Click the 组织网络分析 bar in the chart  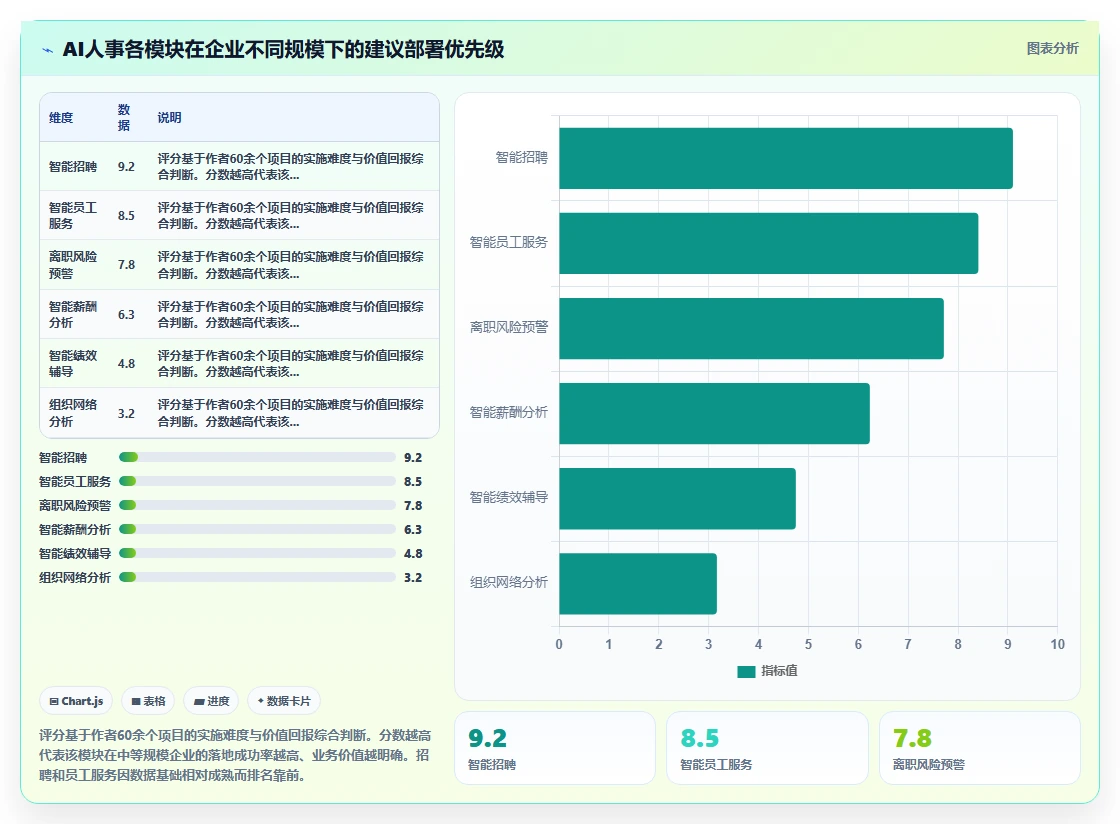tap(638, 583)
